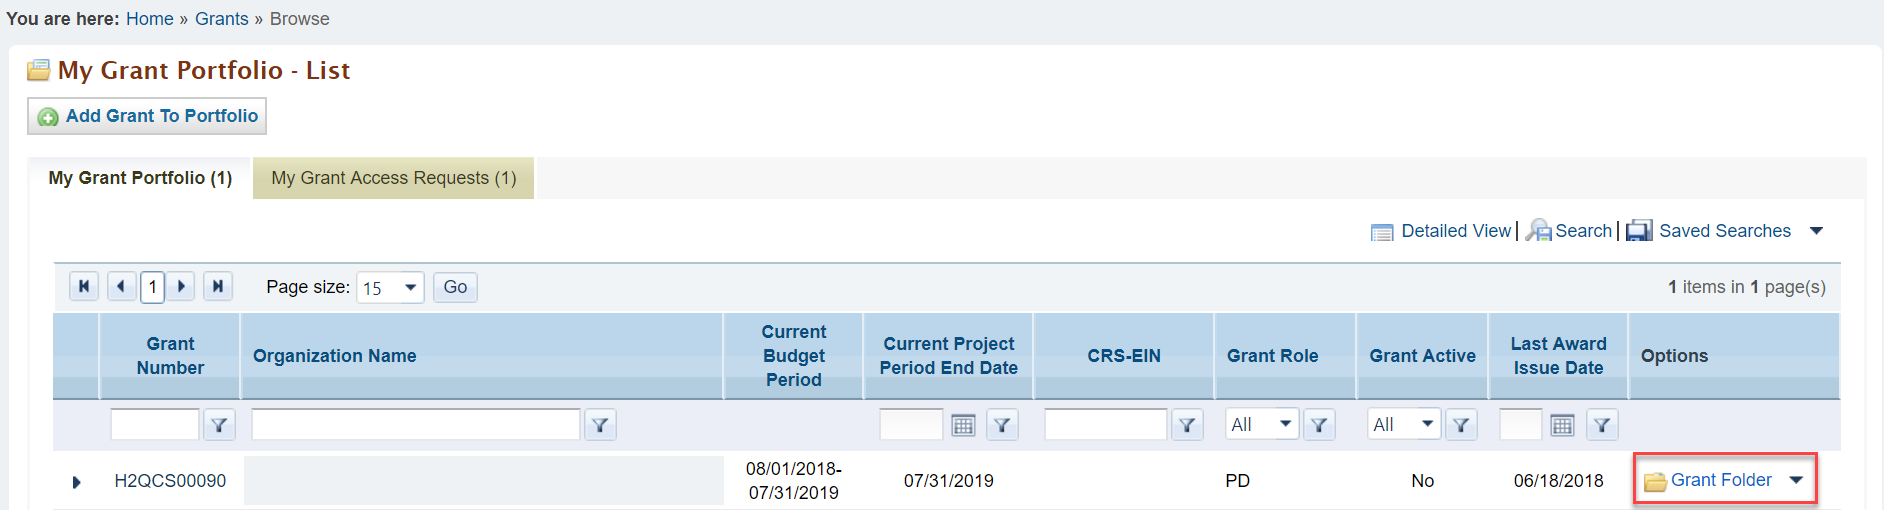The height and width of the screenshot is (510, 1884).
Task: Click the Organization Name filter icon
Action: tap(600, 425)
